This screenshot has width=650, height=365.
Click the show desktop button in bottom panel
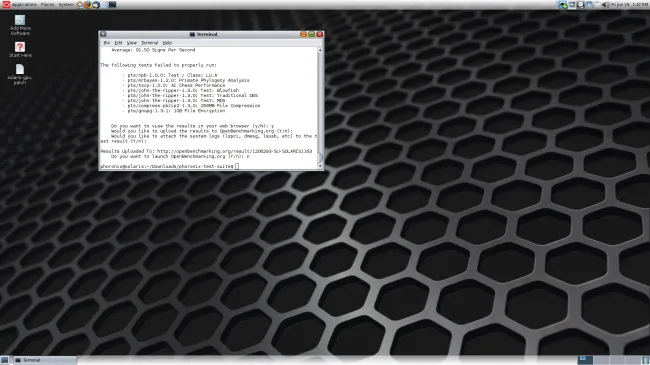pos(4,360)
